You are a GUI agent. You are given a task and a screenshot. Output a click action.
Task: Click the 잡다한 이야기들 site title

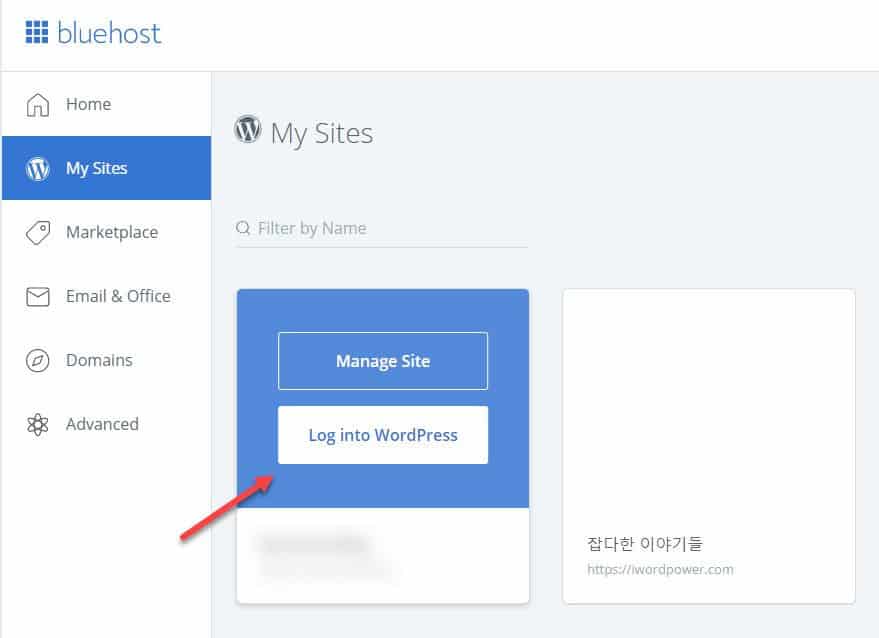[x=645, y=543]
